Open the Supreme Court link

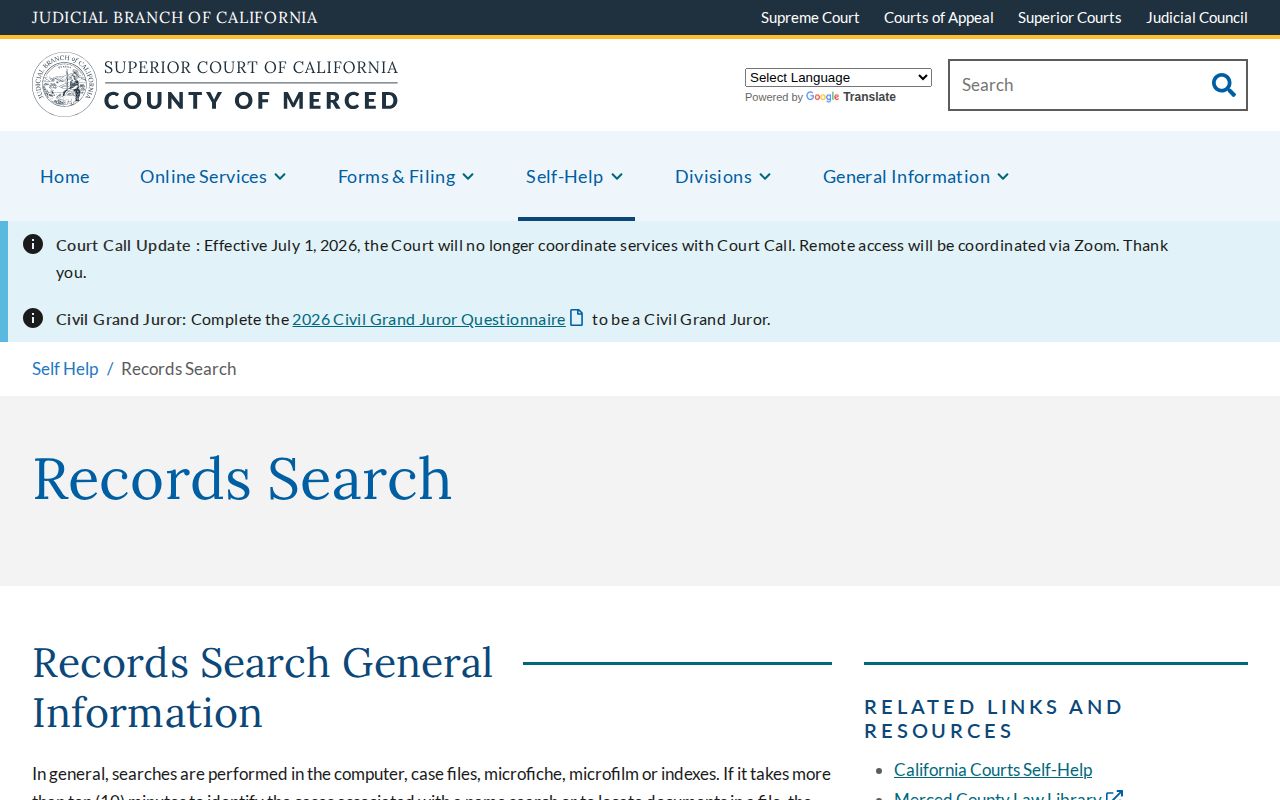pyautogui.click(x=810, y=17)
